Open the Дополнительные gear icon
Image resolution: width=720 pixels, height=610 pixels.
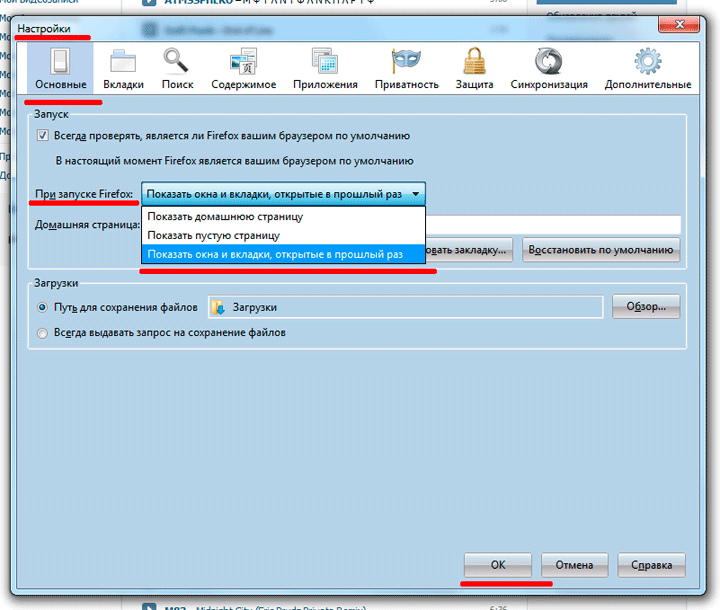pyautogui.click(x=648, y=61)
